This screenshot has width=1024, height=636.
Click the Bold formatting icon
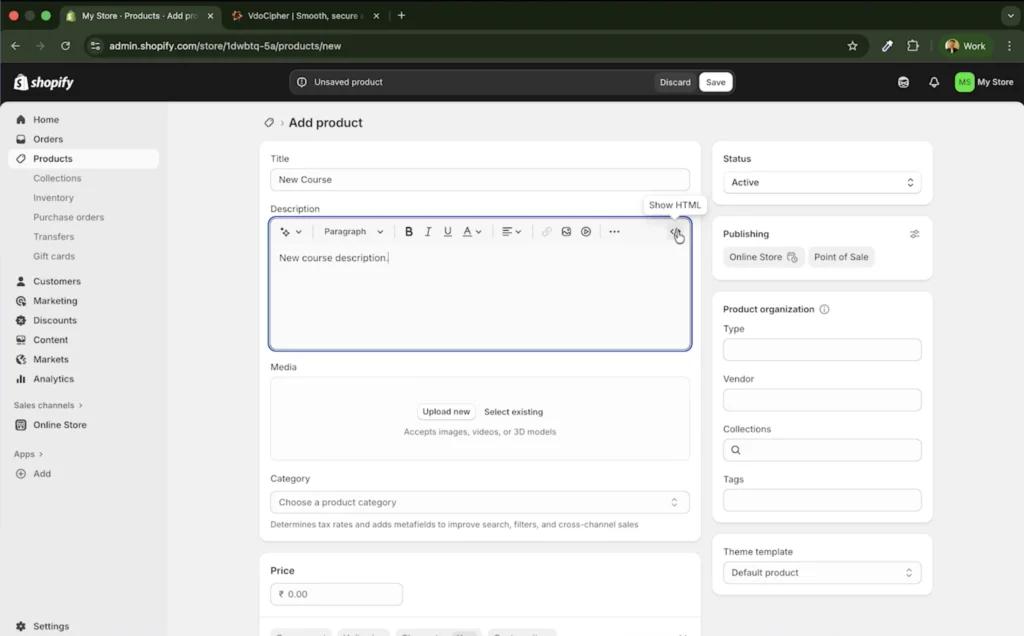tap(409, 232)
